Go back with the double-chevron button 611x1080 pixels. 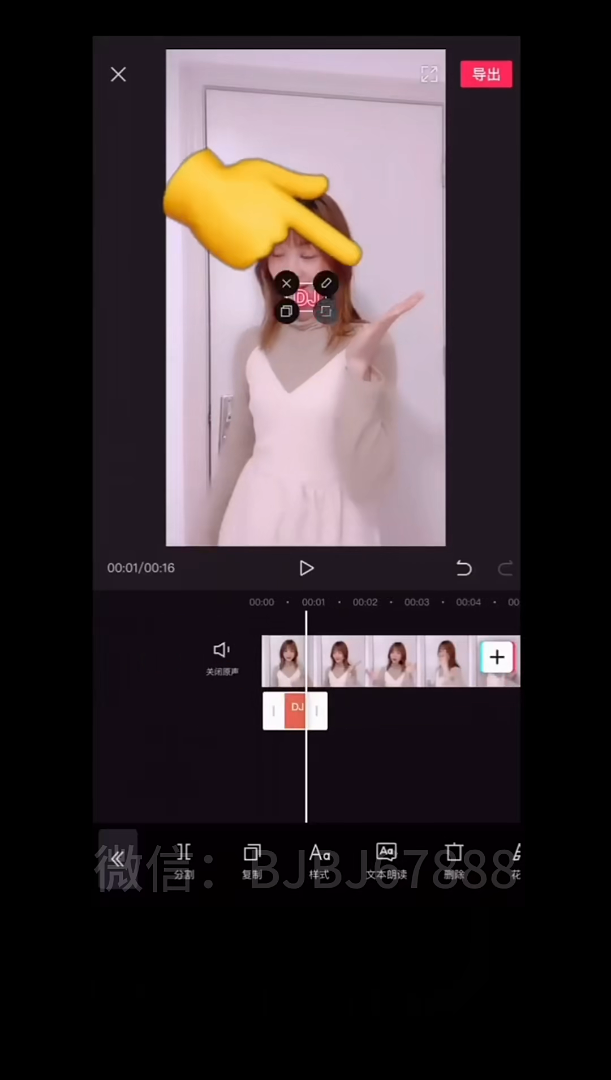point(118,859)
